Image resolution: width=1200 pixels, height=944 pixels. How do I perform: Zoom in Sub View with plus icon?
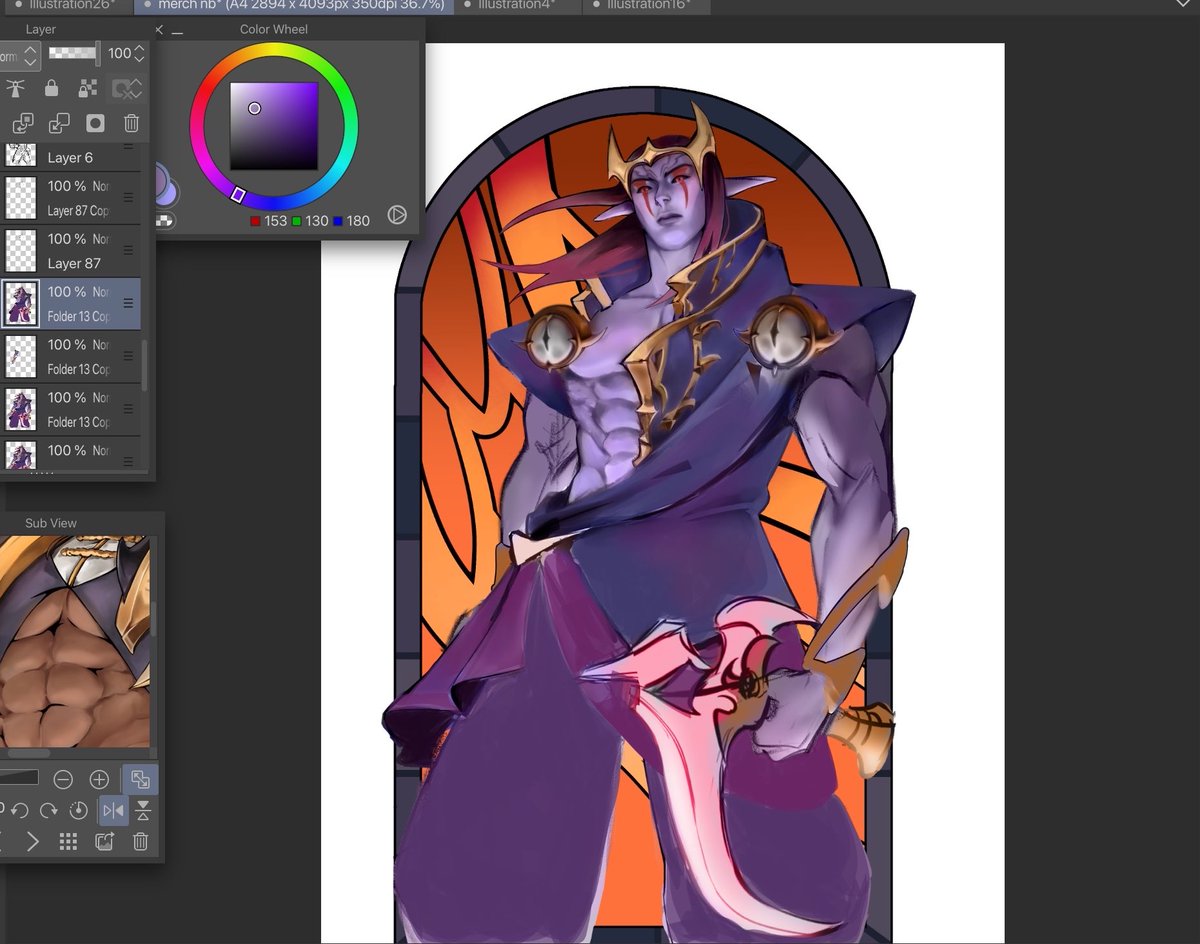(99, 779)
